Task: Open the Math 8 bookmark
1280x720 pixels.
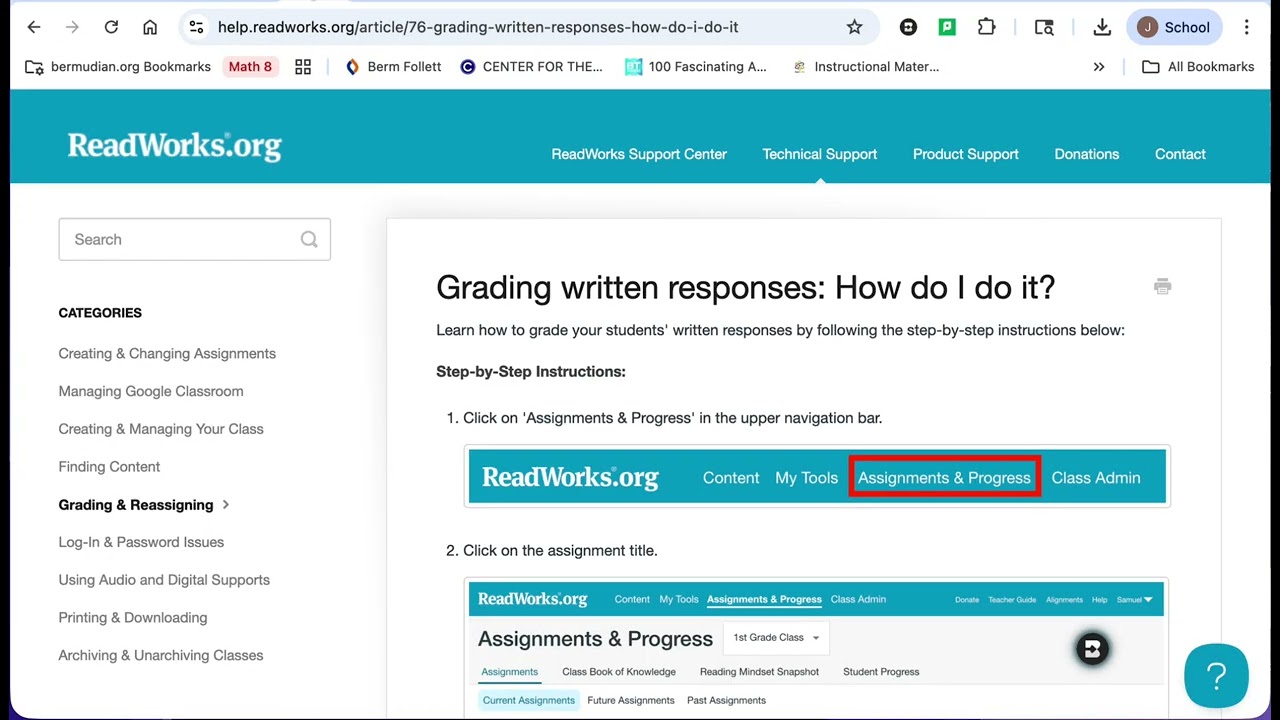Action: coord(250,66)
